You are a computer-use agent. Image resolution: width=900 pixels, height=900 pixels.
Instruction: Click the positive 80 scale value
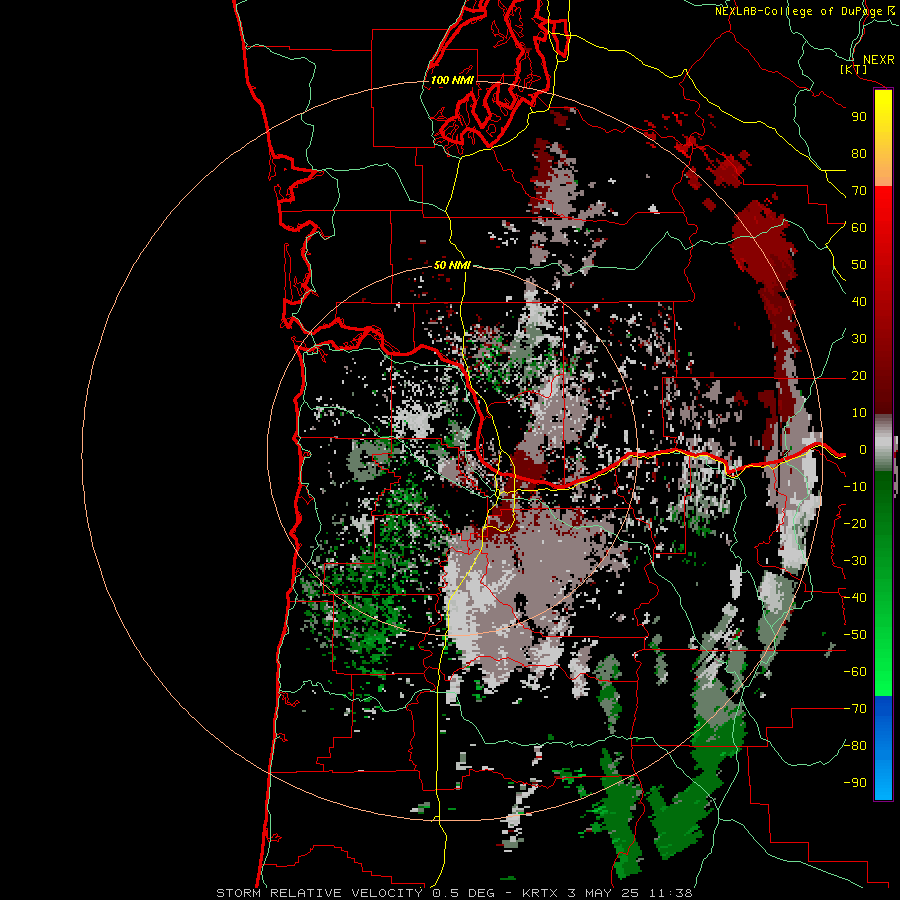pos(859,153)
